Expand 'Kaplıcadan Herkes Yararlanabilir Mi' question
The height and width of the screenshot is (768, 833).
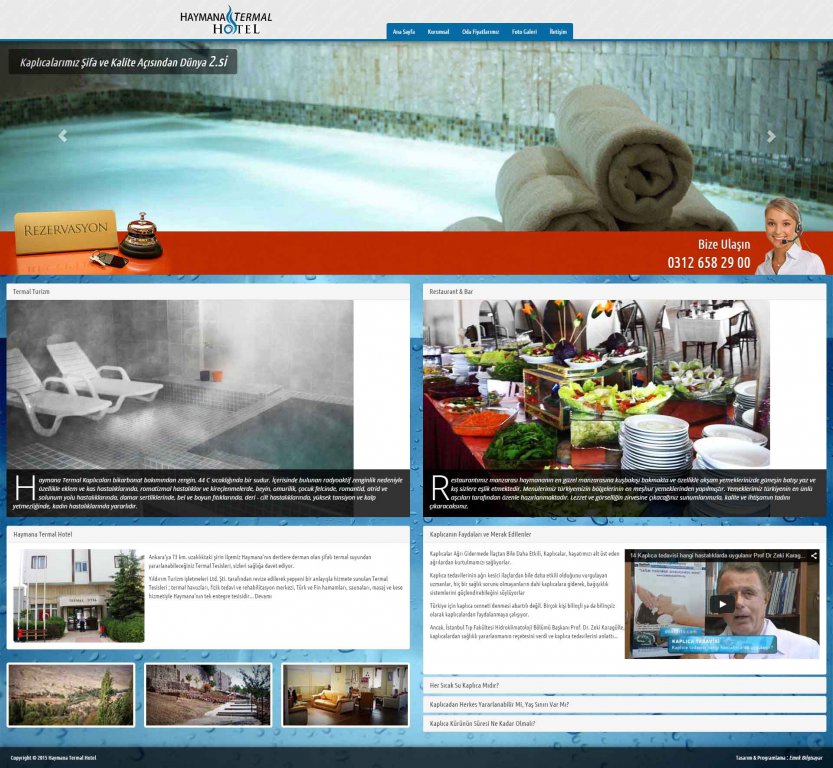click(x=499, y=704)
